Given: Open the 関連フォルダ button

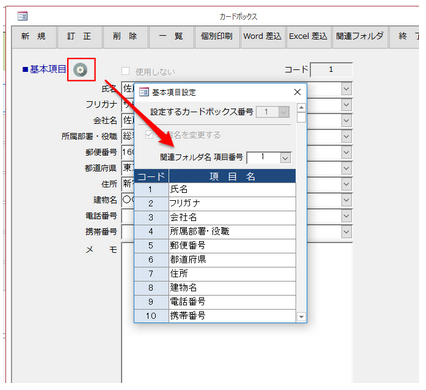Looking at the screenshot, I should (x=360, y=37).
